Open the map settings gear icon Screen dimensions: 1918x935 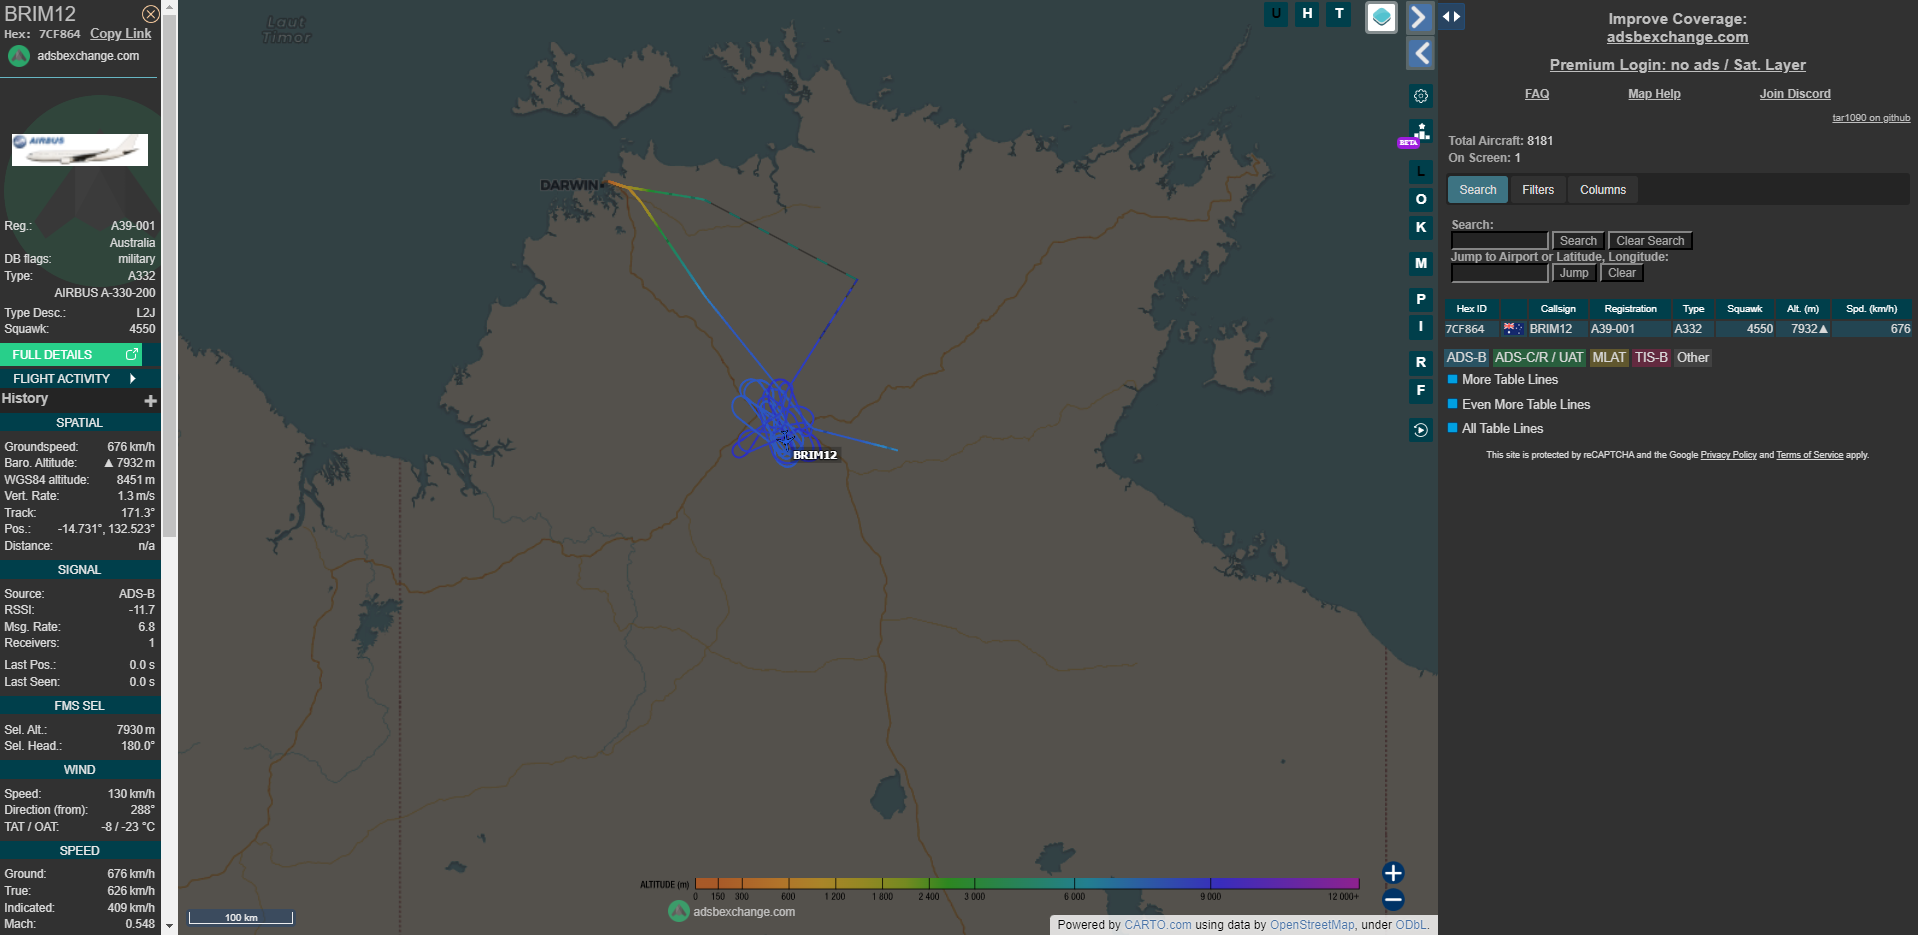(1421, 96)
